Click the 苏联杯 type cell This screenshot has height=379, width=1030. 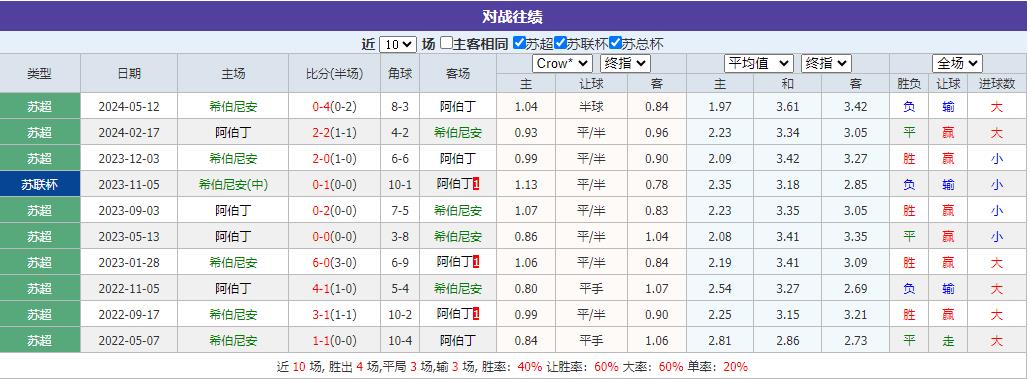click(40, 185)
